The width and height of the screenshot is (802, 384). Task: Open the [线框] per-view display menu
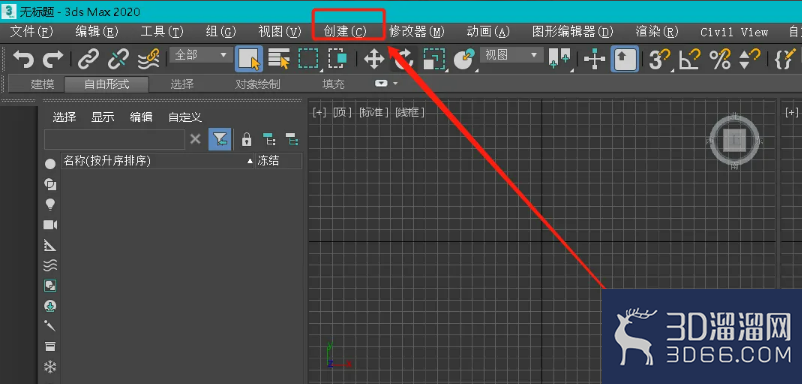[x=409, y=112]
